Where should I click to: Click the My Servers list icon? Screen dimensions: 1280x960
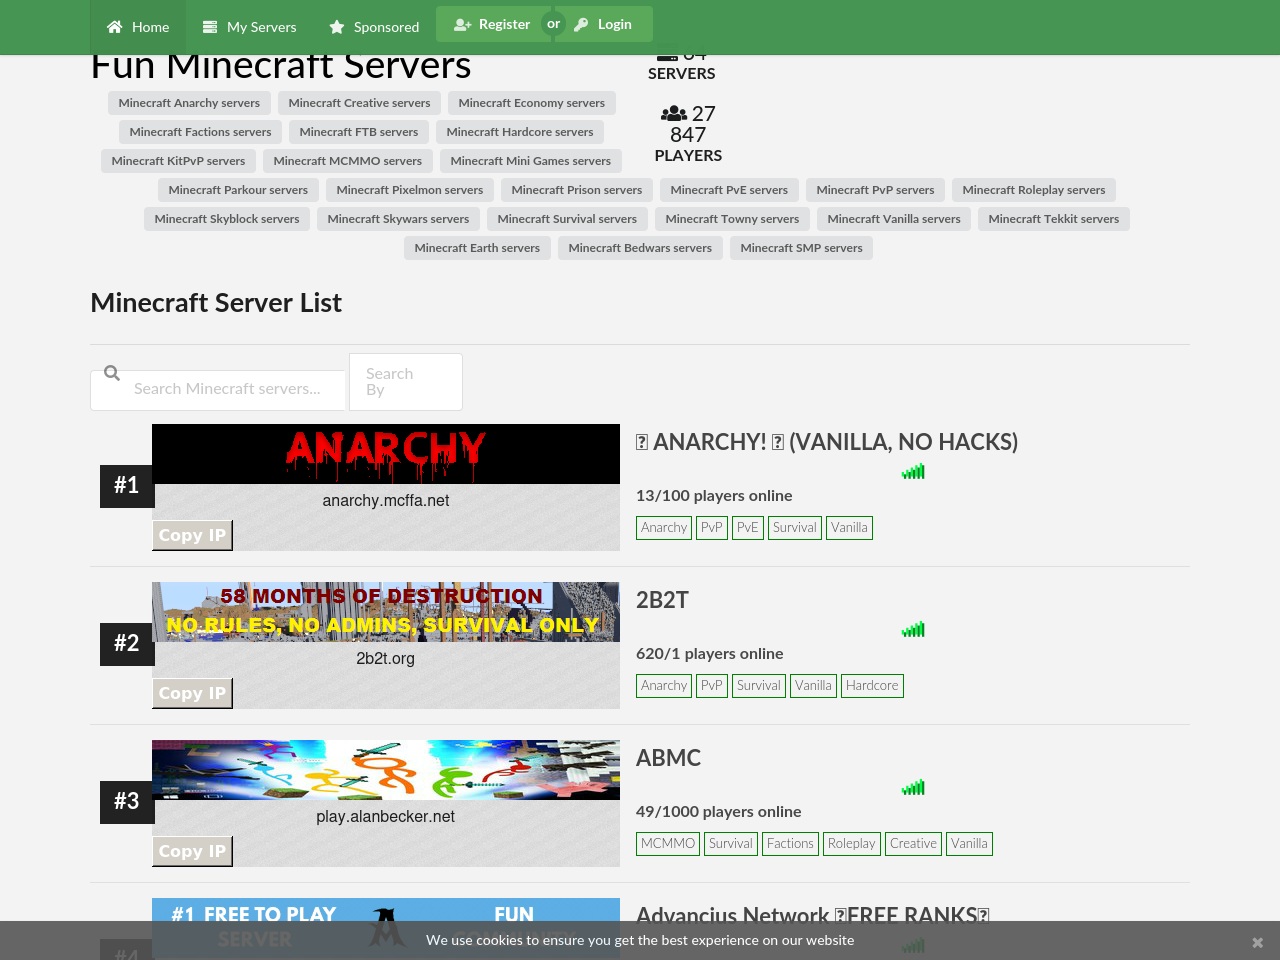pos(210,27)
